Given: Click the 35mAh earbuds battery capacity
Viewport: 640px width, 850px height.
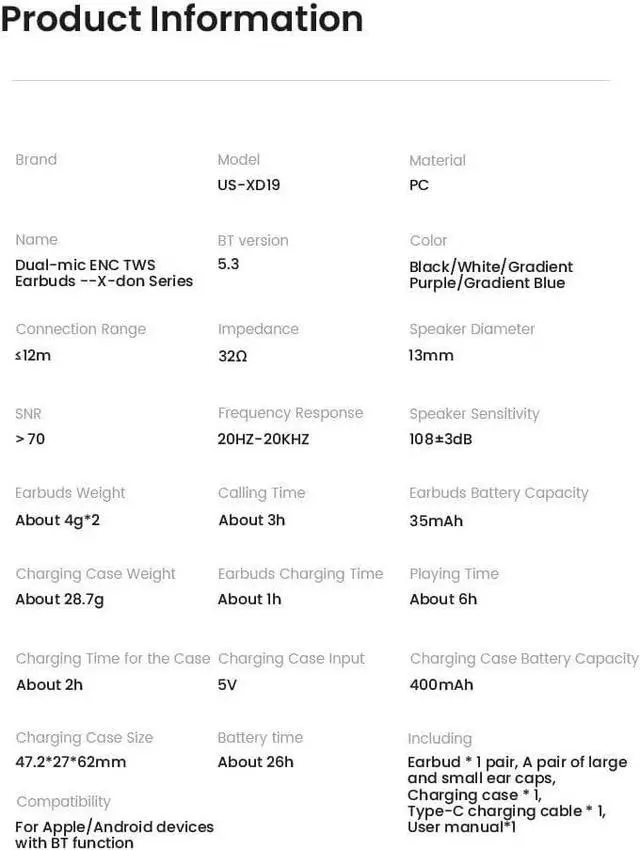Looking at the screenshot, I should click(x=436, y=520).
